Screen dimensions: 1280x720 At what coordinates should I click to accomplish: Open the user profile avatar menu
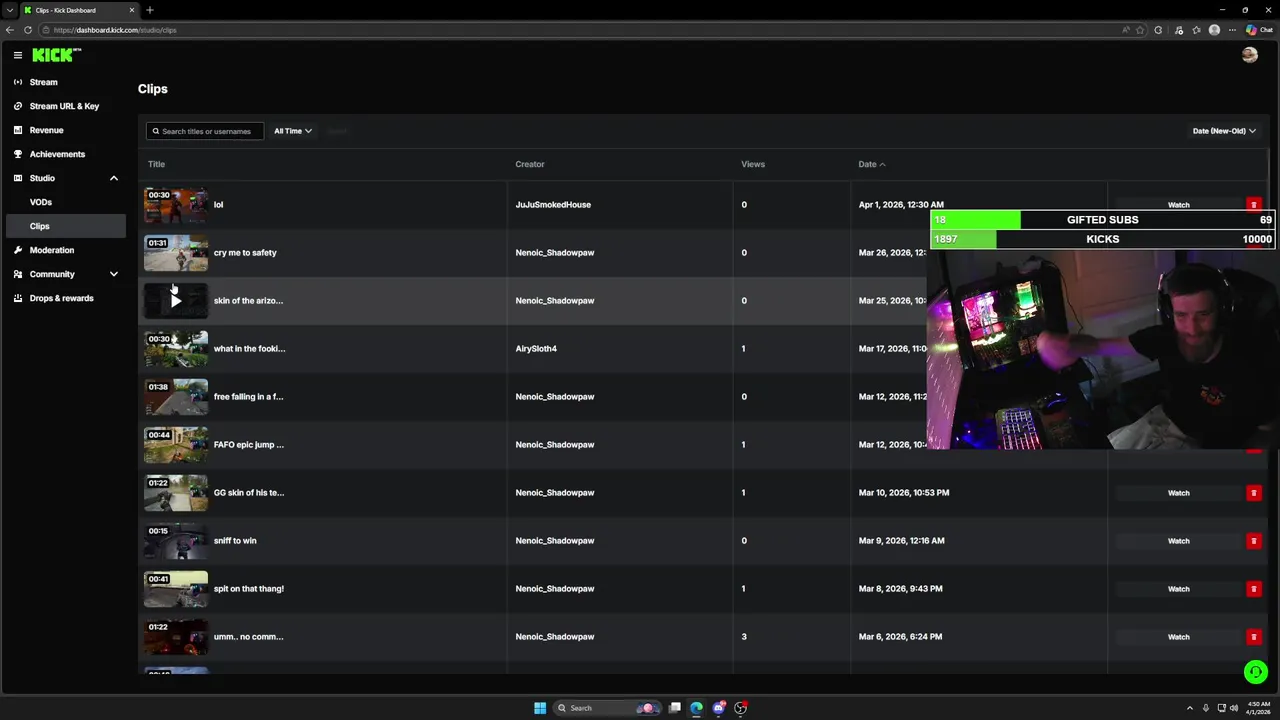click(1249, 55)
